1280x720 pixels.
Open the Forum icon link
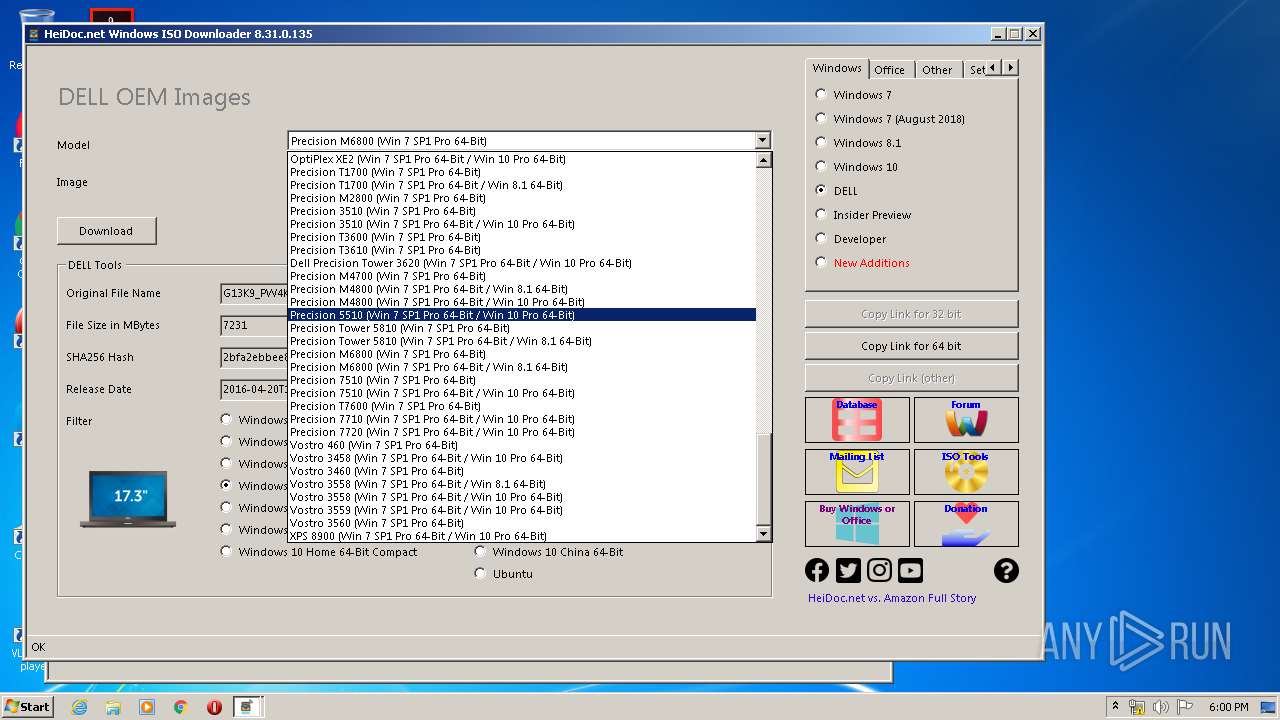966,420
